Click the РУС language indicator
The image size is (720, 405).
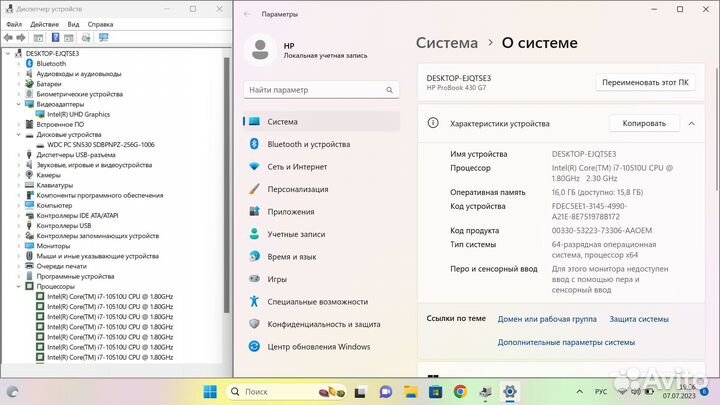click(601, 392)
